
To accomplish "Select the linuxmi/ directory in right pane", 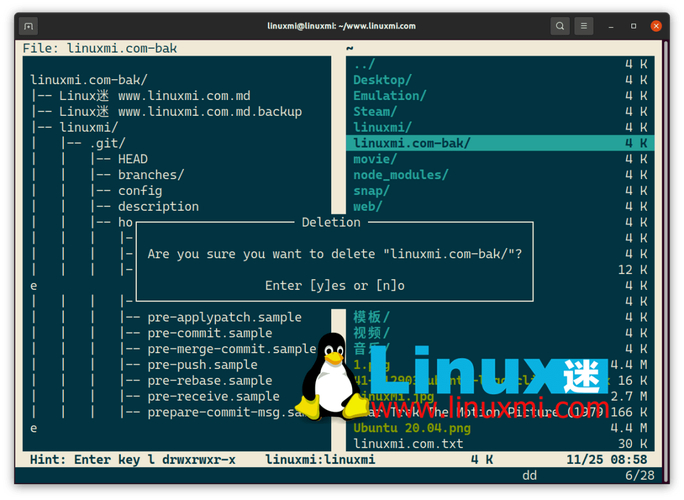I will pyautogui.click(x=500, y=127).
